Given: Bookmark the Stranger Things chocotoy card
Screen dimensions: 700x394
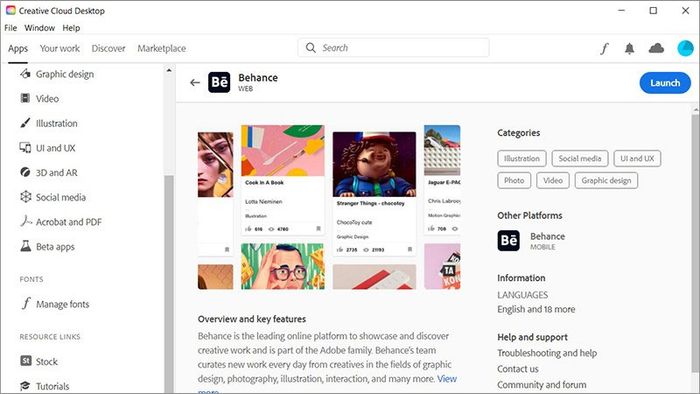Looking at the screenshot, I should click(x=410, y=249).
